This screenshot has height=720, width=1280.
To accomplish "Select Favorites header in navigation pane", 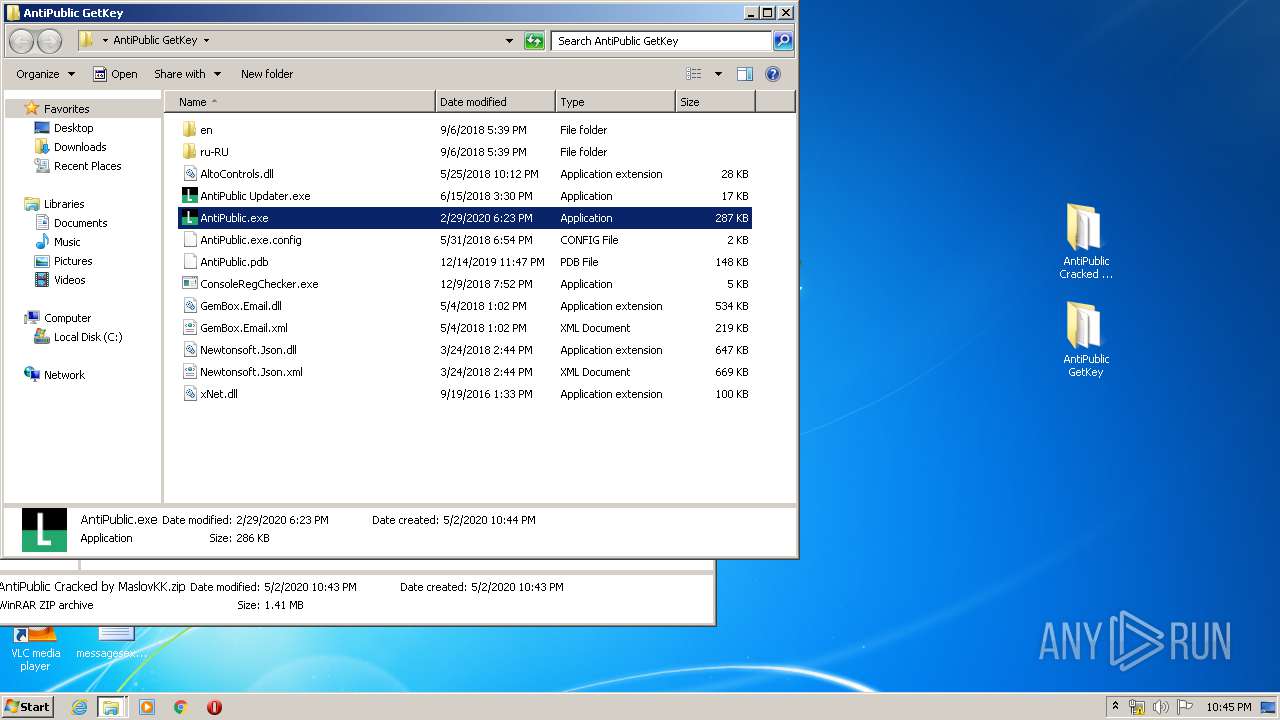I will pyautogui.click(x=57, y=109).
